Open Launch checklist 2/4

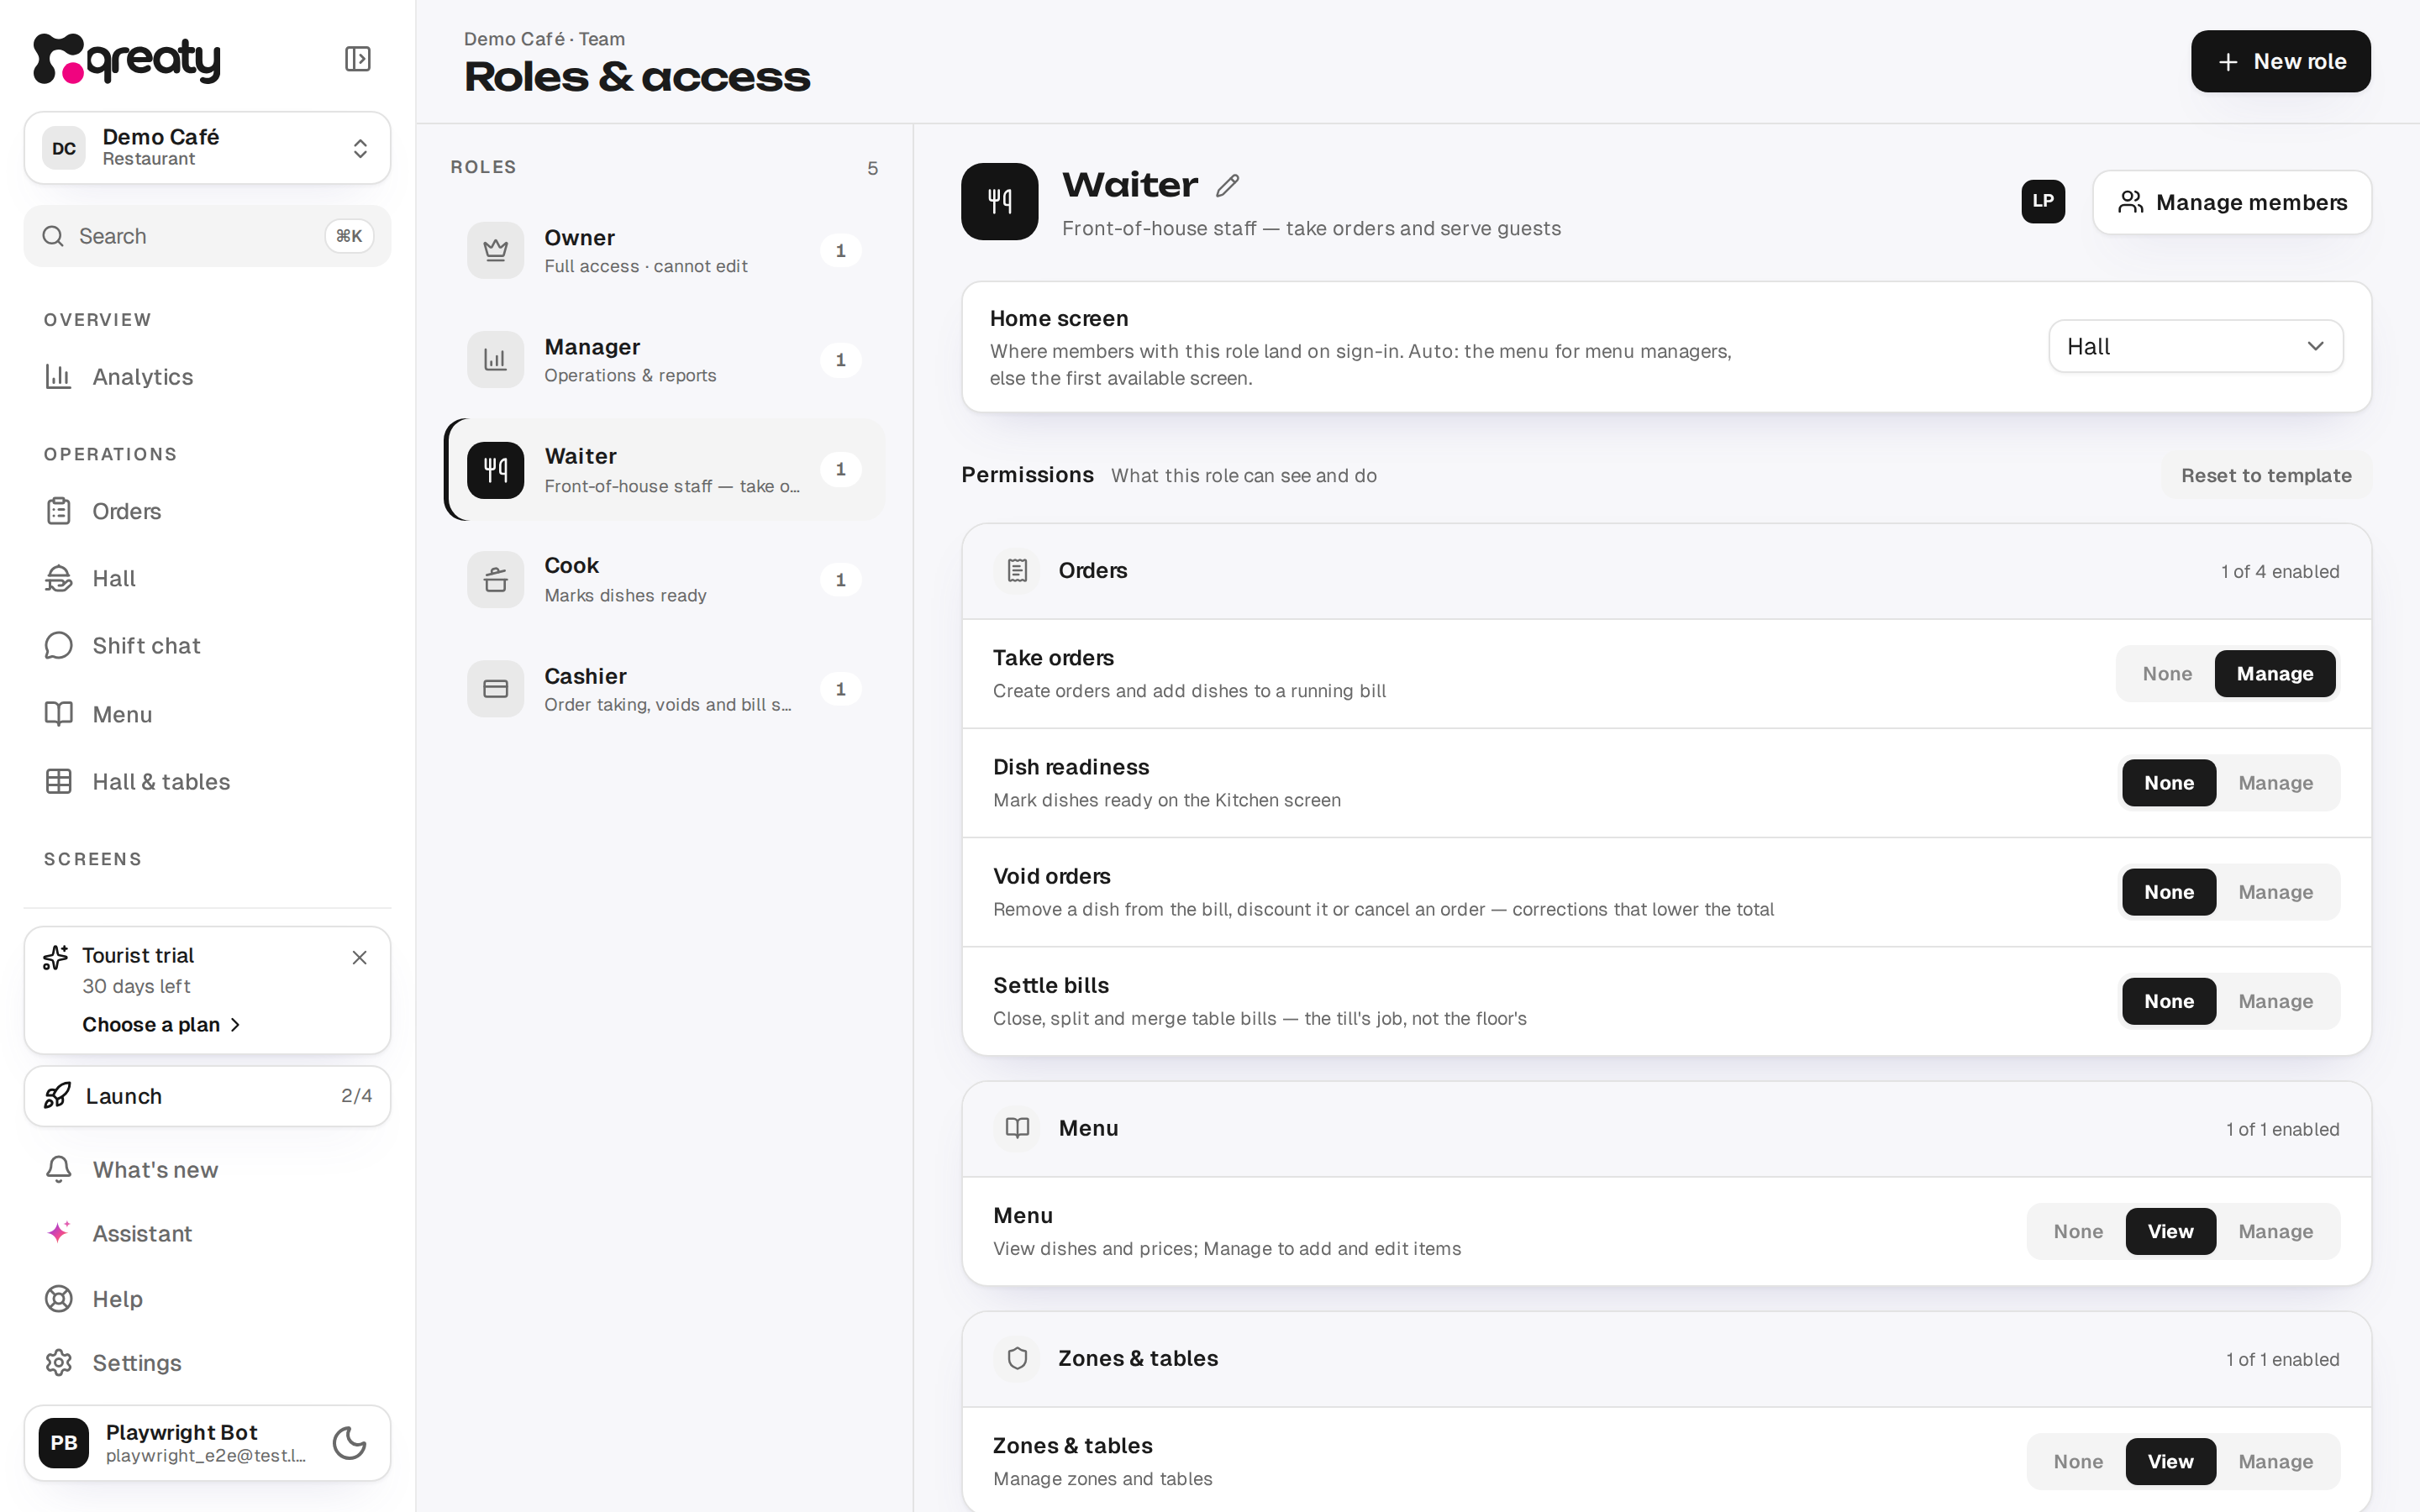point(207,1096)
